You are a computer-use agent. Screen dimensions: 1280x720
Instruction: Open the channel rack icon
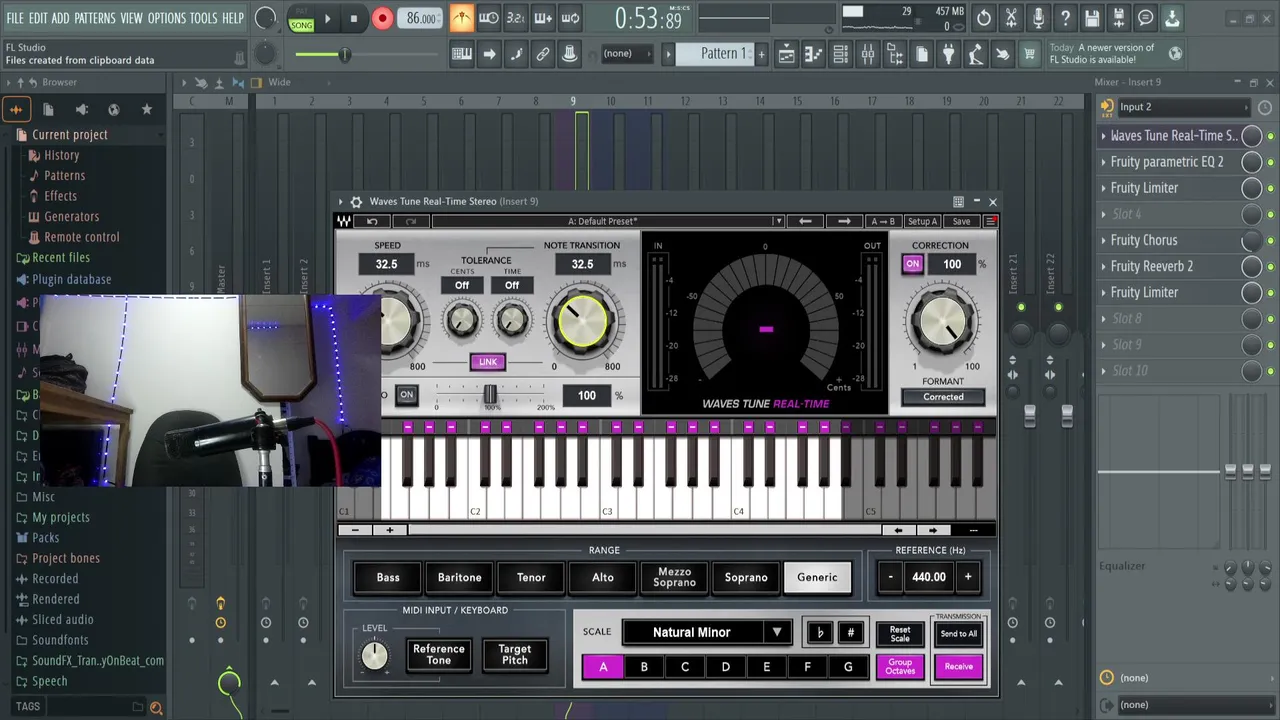click(841, 54)
